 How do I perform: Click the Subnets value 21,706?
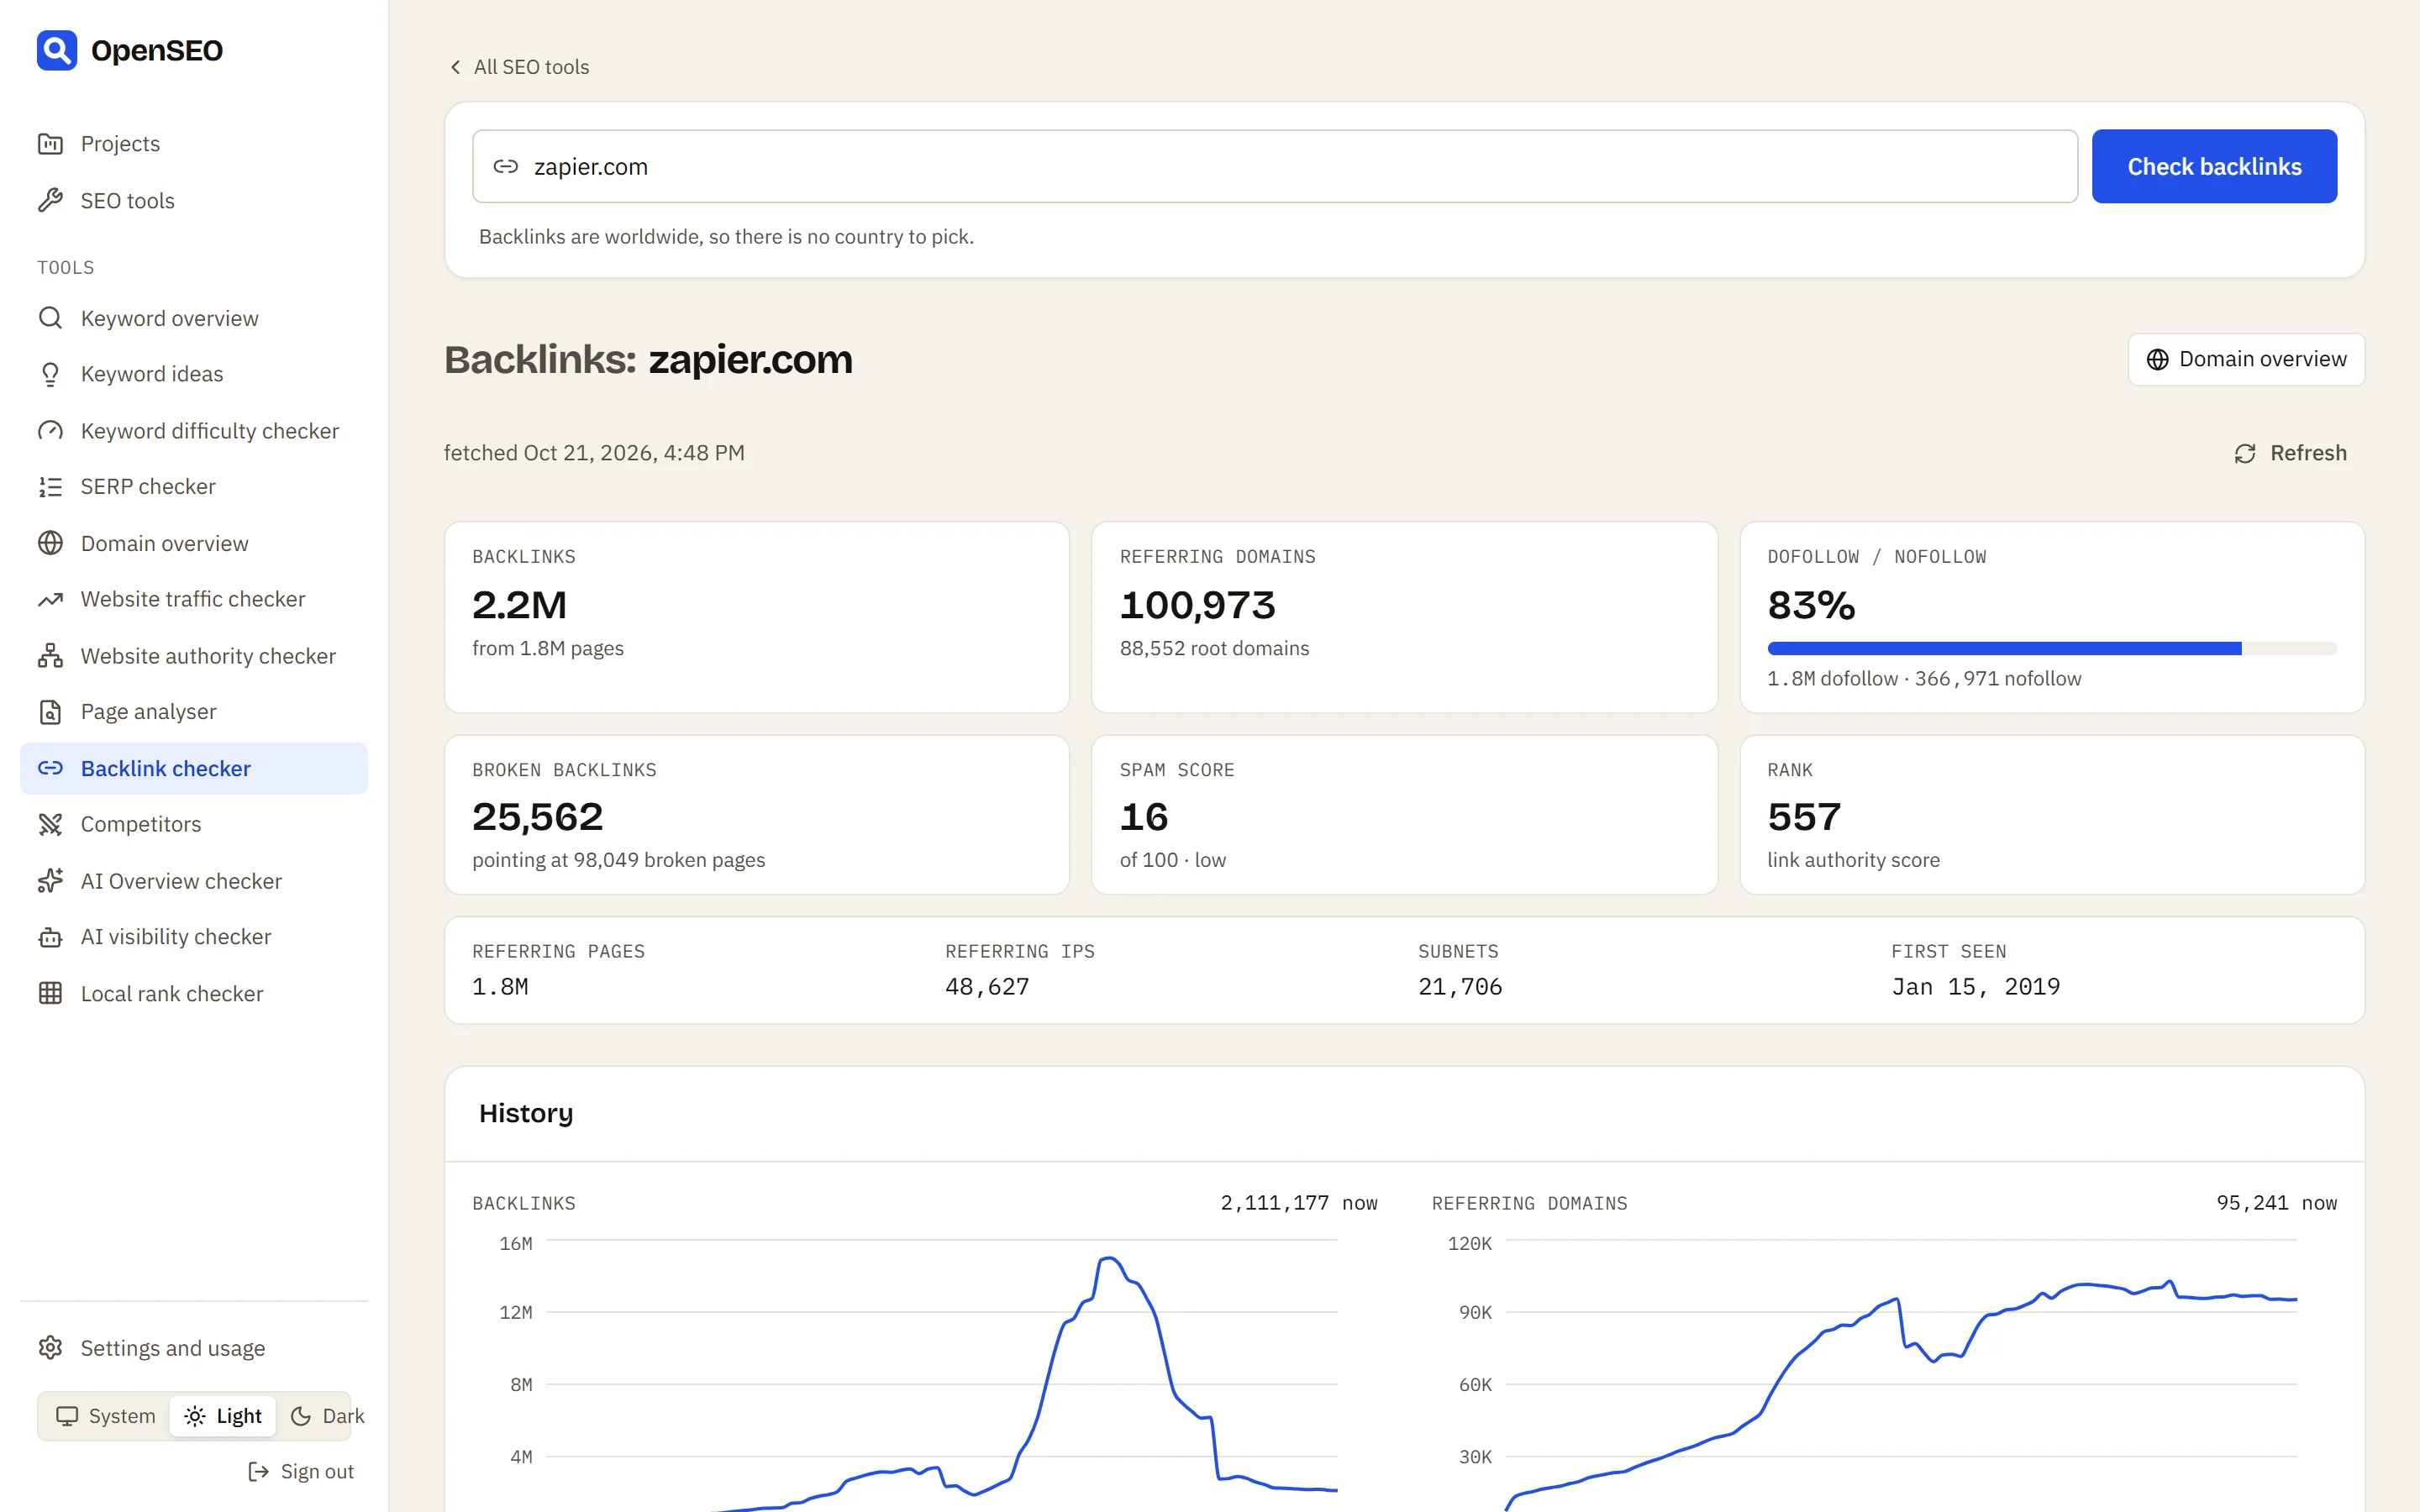click(1460, 987)
